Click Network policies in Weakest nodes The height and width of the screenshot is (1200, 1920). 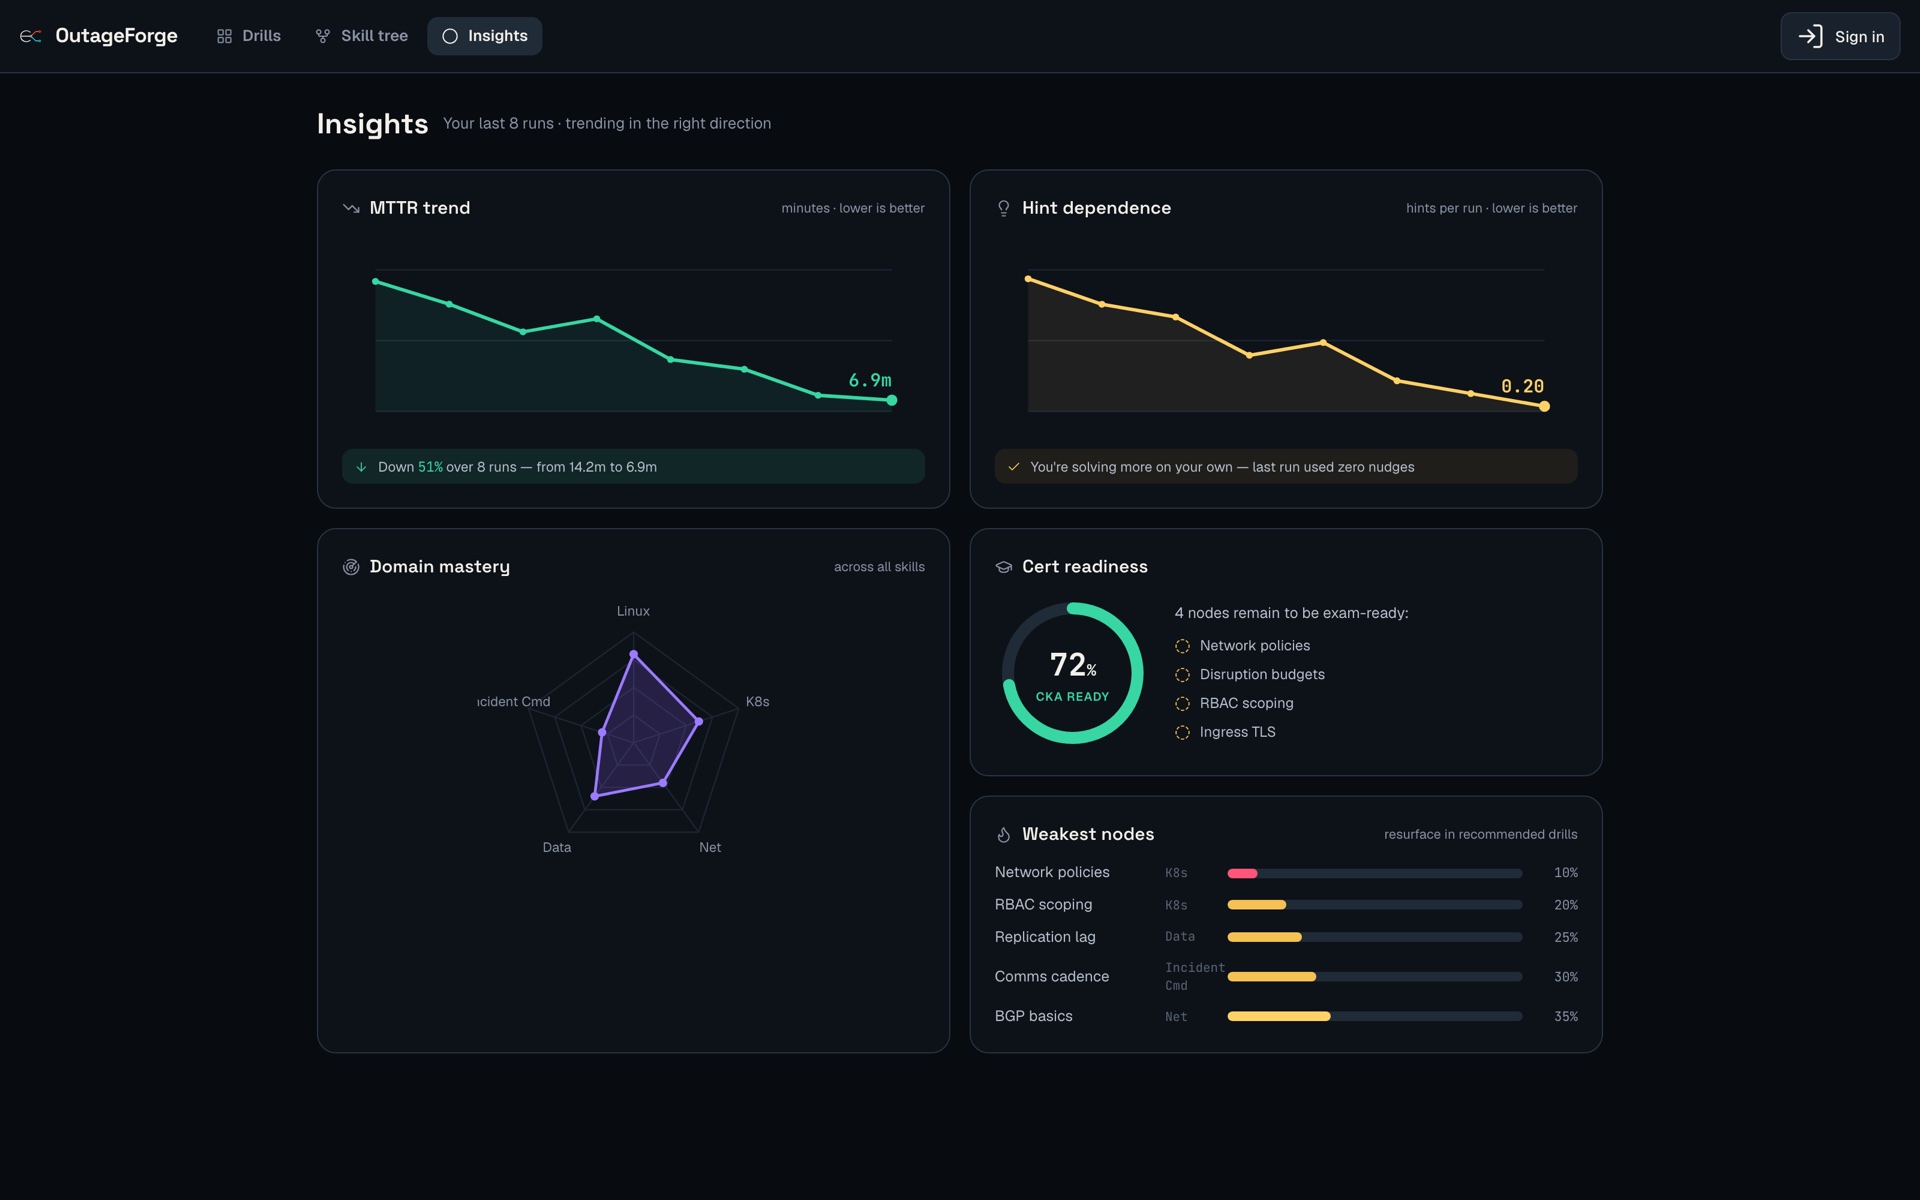[x=1052, y=873]
